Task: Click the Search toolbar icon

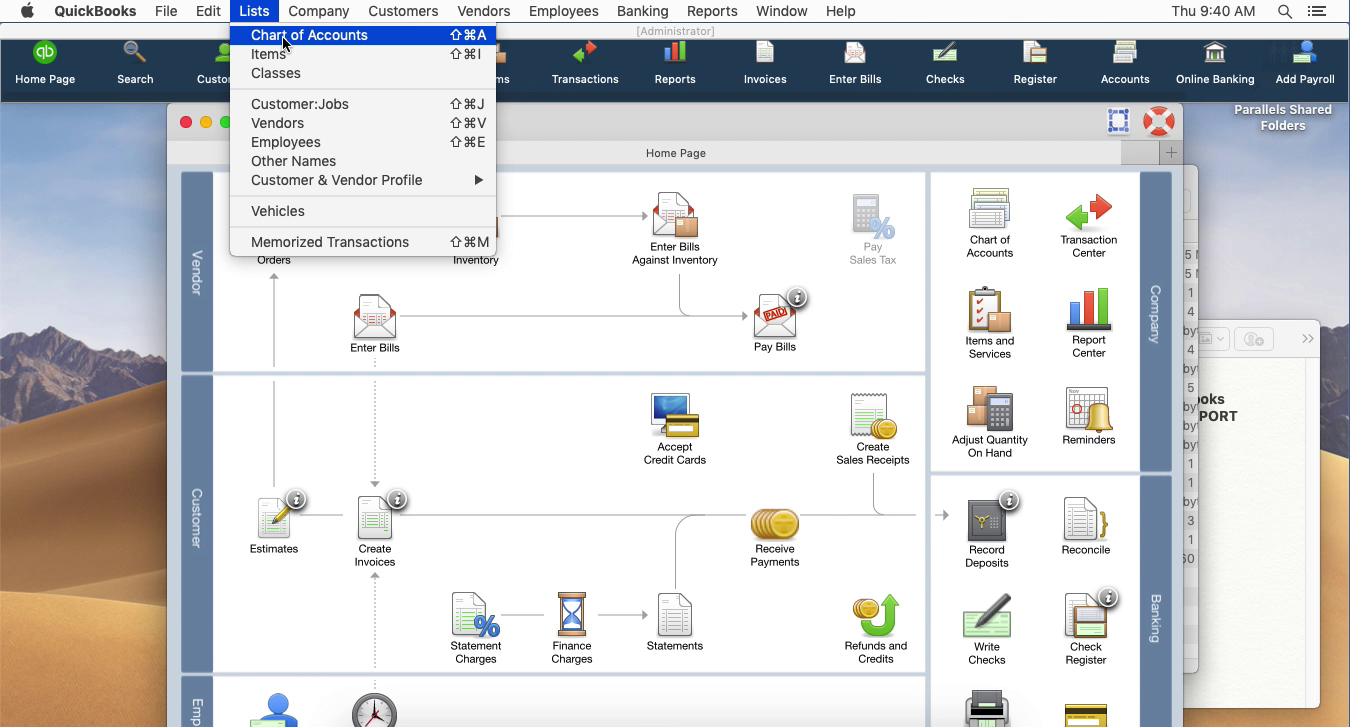Action: pos(135,63)
